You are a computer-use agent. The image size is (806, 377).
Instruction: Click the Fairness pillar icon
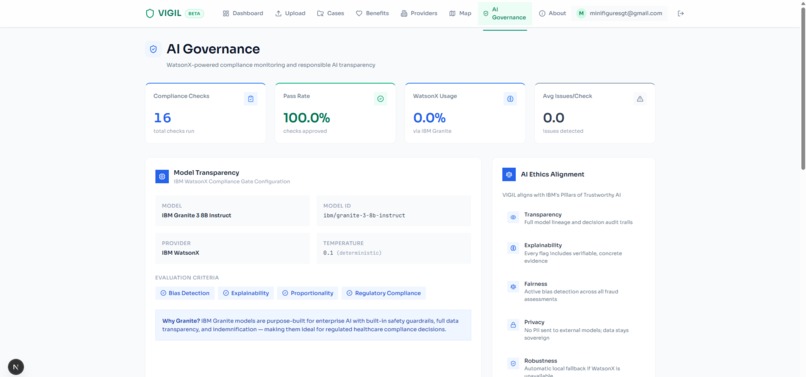513,286
